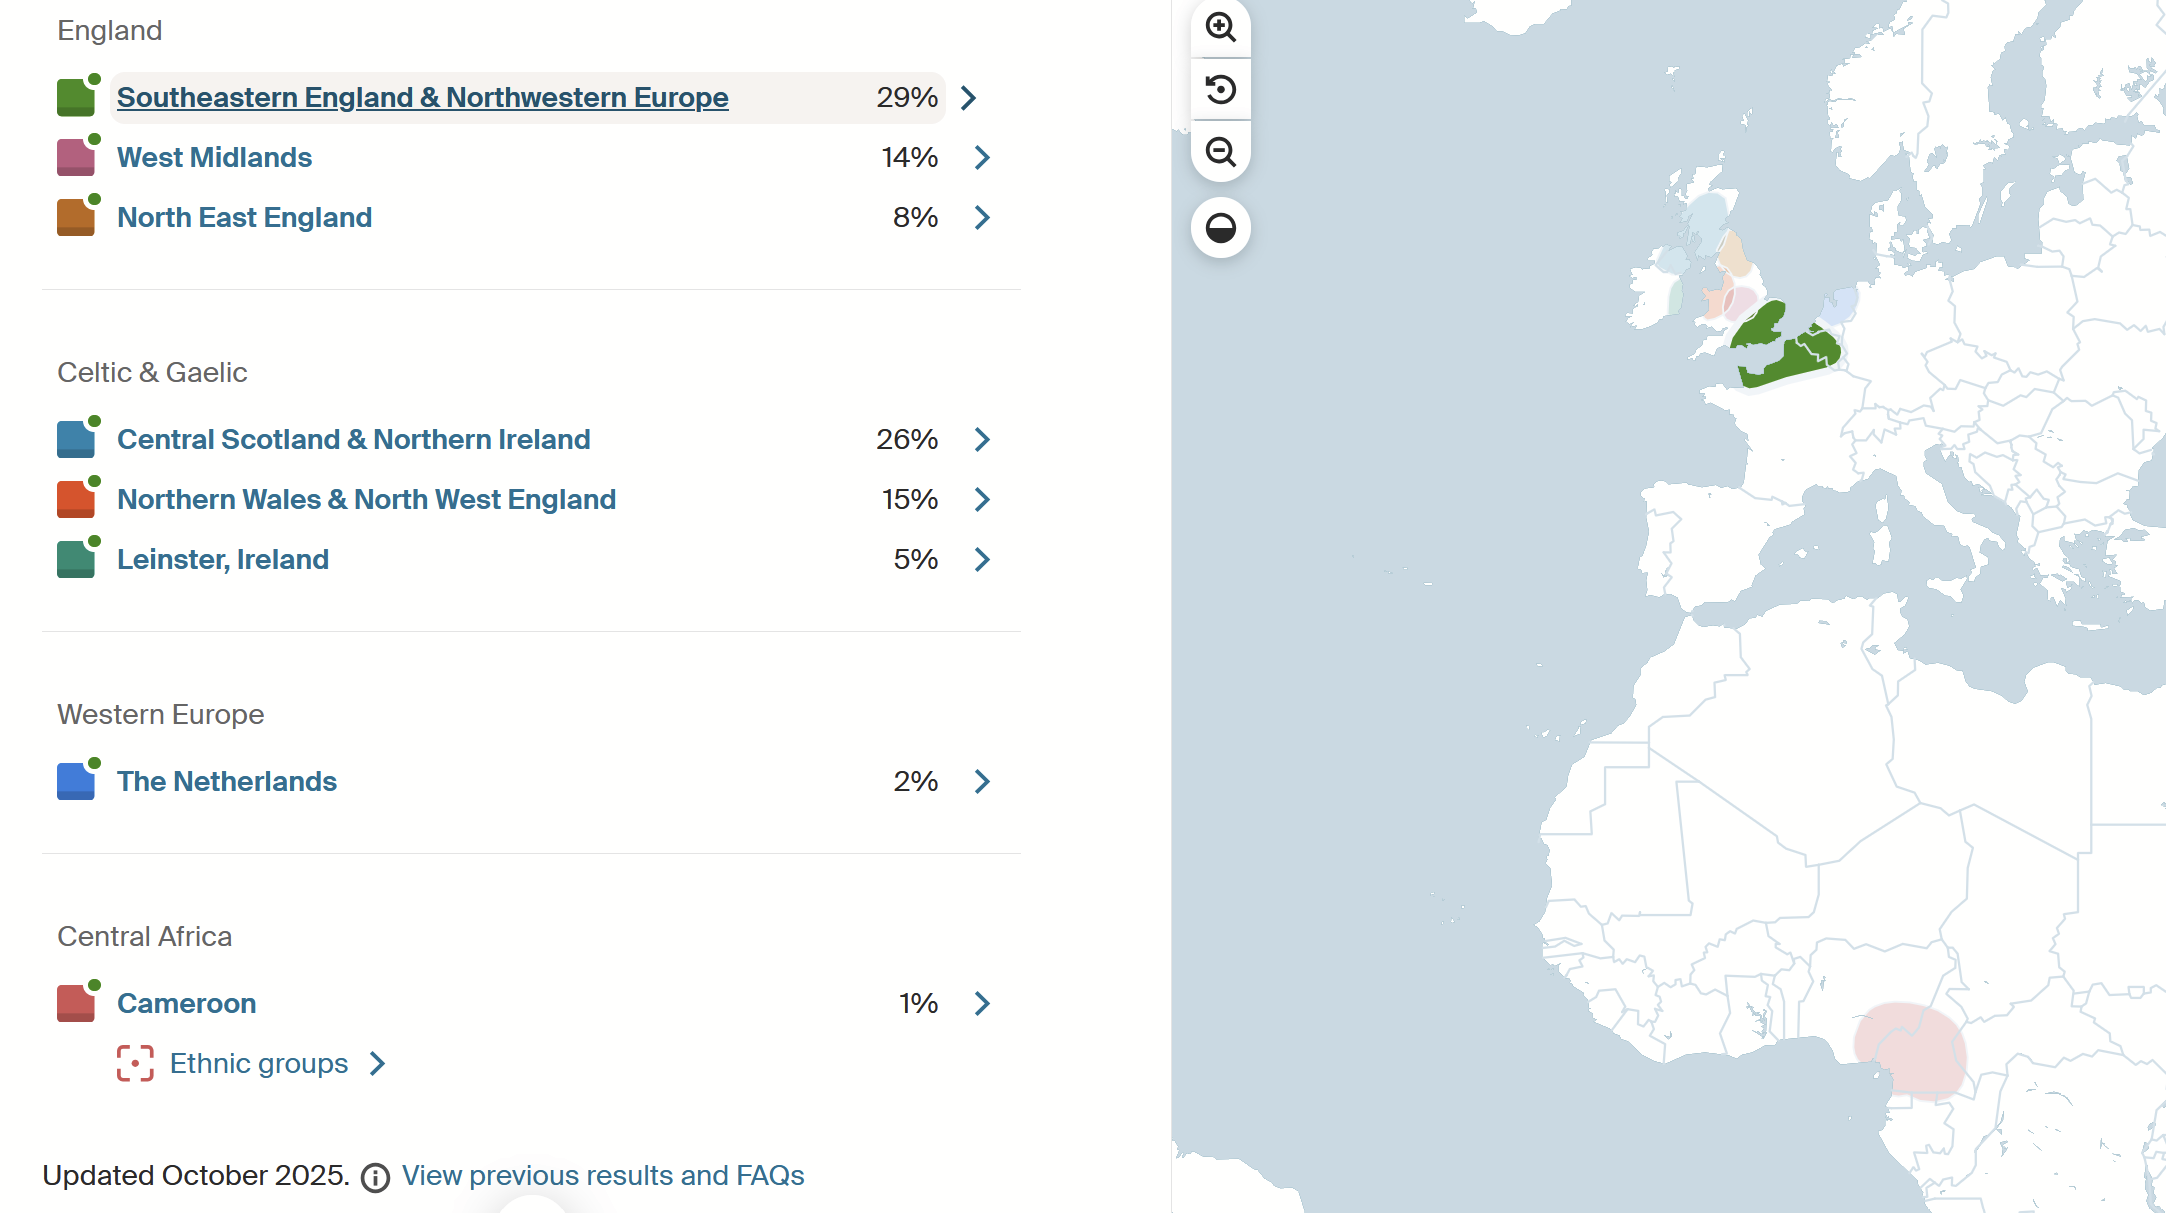The height and width of the screenshot is (1213, 2166).
Task: Expand the West Midlands chevron
Action: (982, 158)
